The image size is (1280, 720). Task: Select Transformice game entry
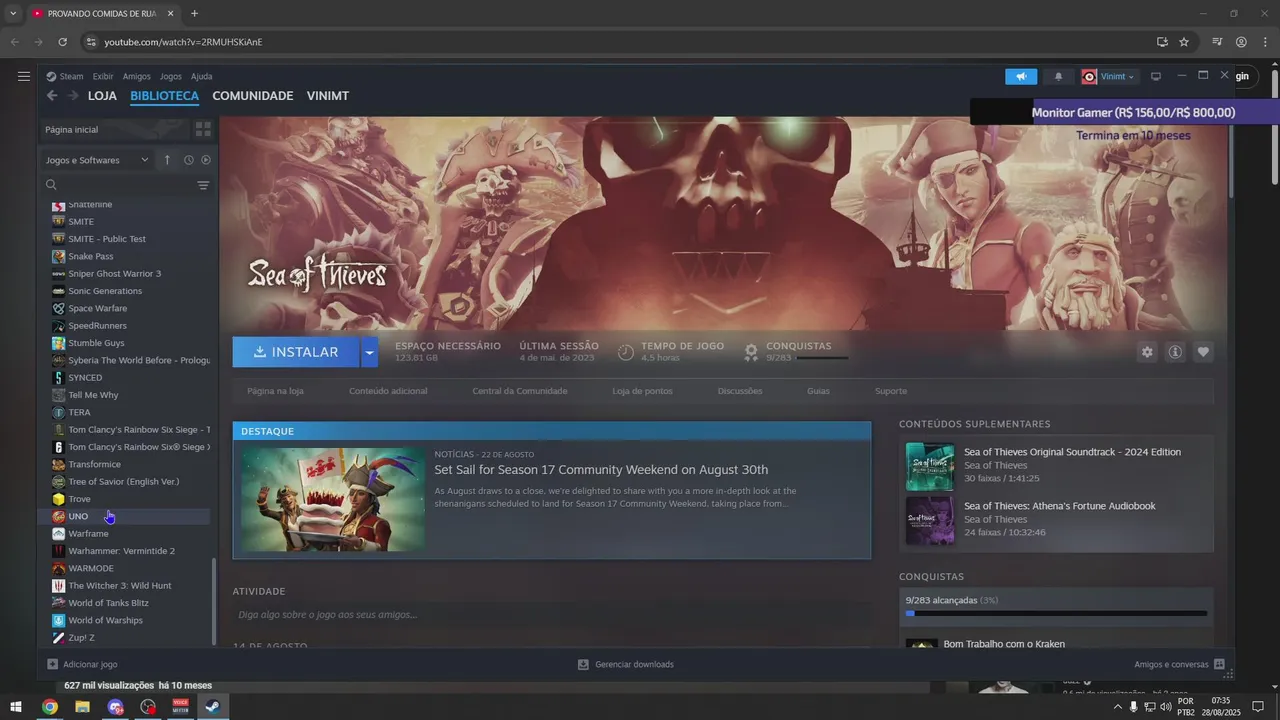point(131,464)
